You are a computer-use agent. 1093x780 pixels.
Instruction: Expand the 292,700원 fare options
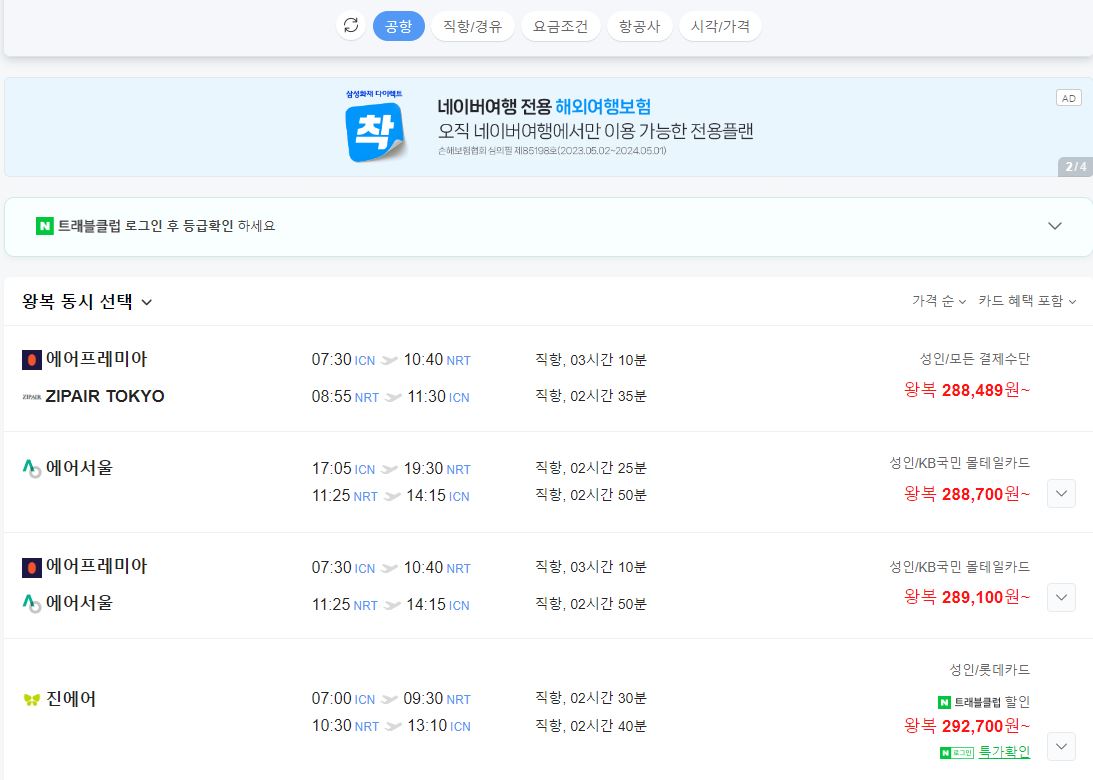point(1061,747)
